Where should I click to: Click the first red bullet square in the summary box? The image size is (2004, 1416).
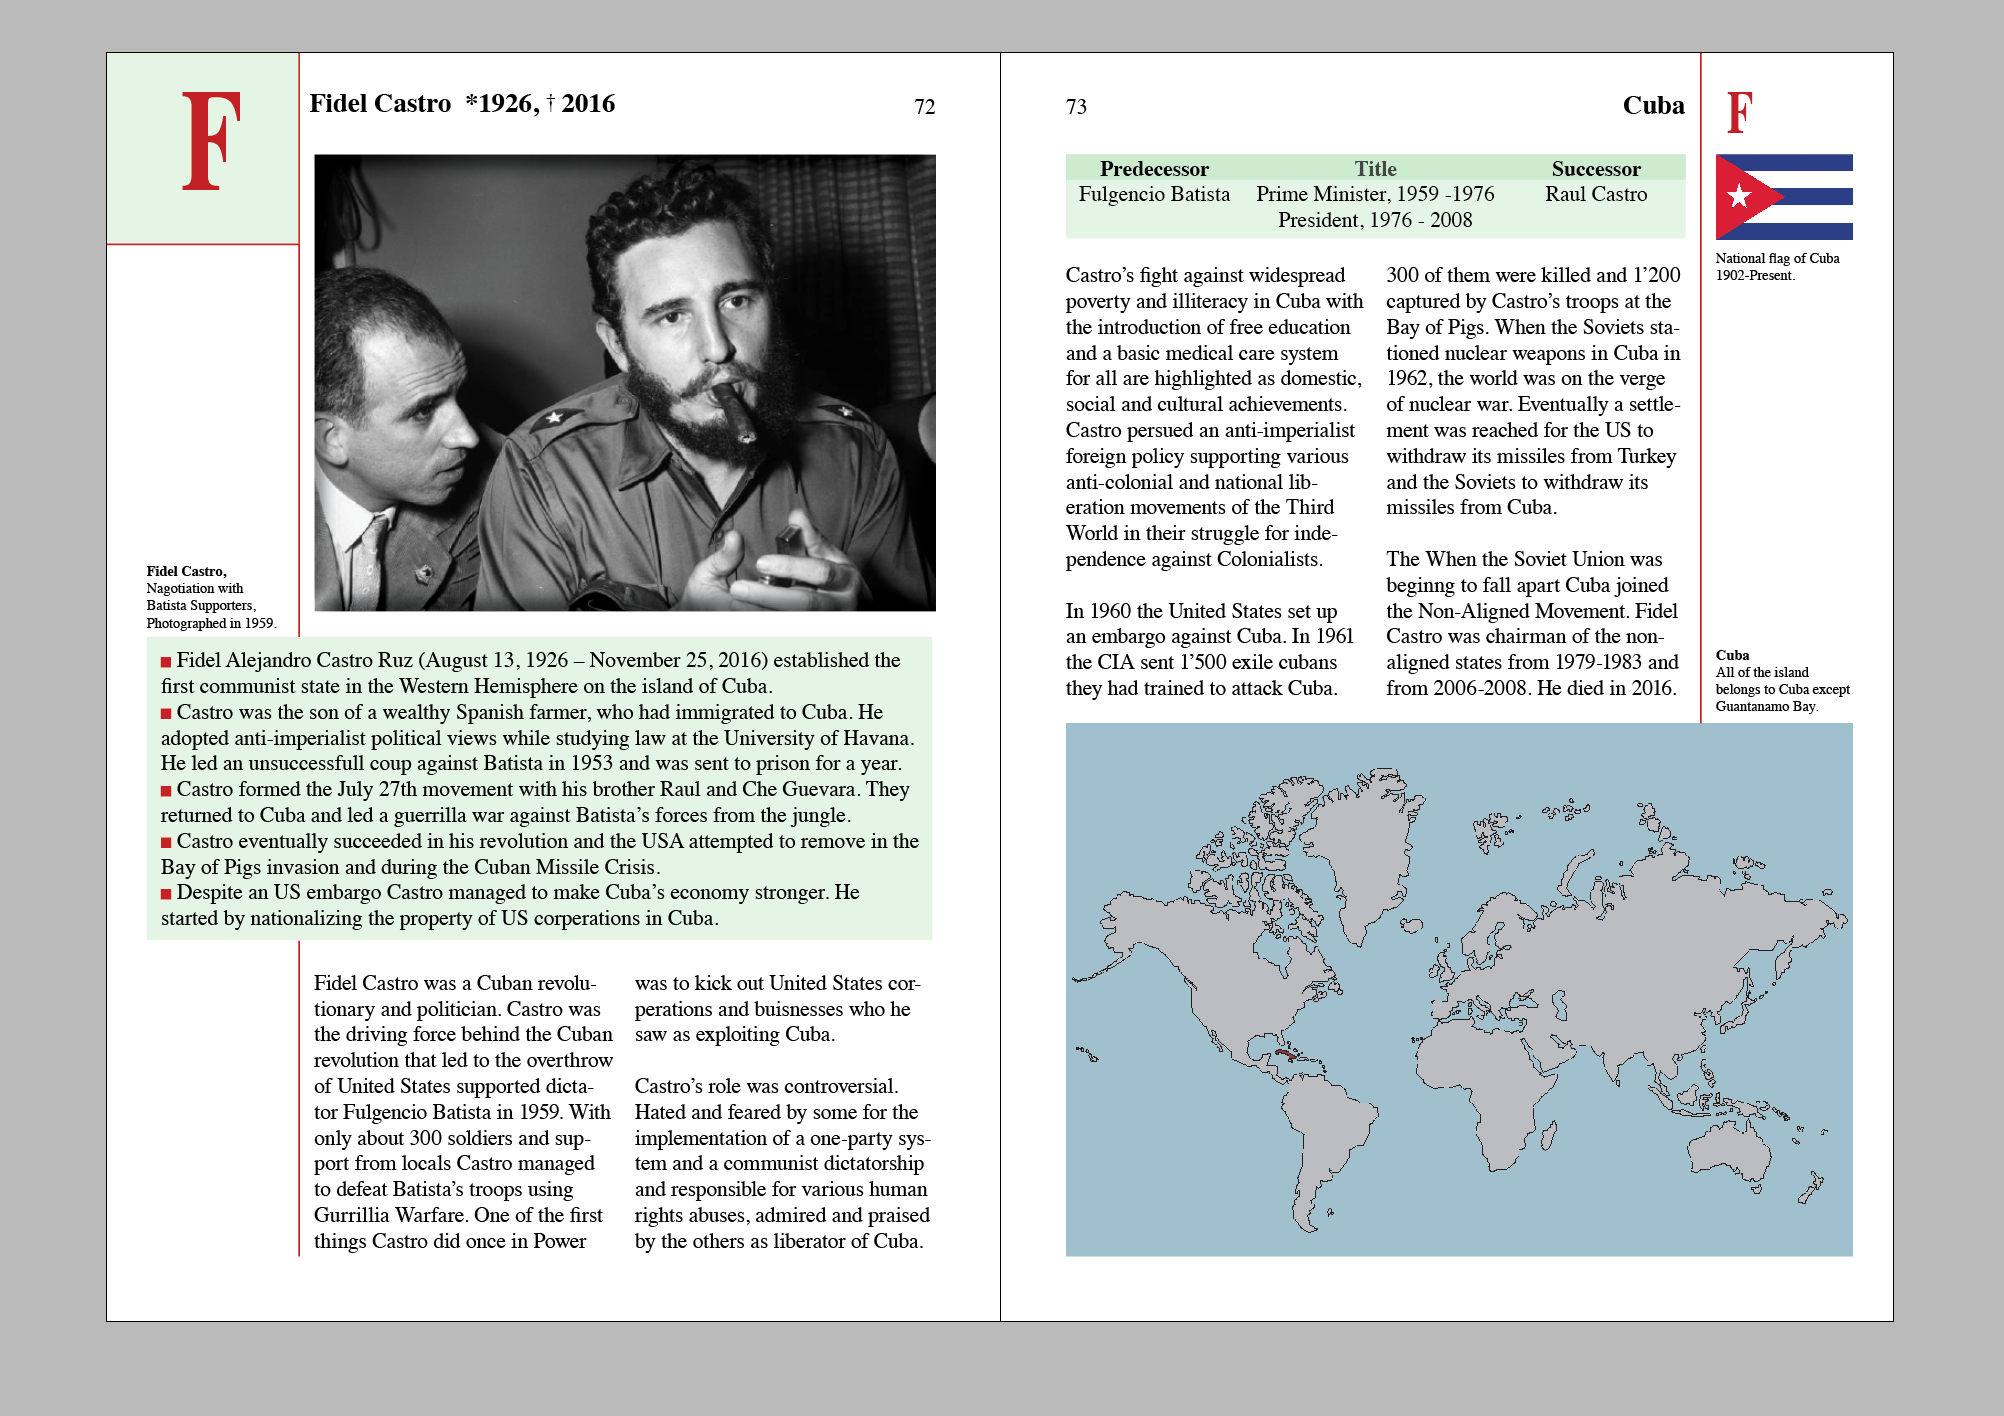point(166,662)
